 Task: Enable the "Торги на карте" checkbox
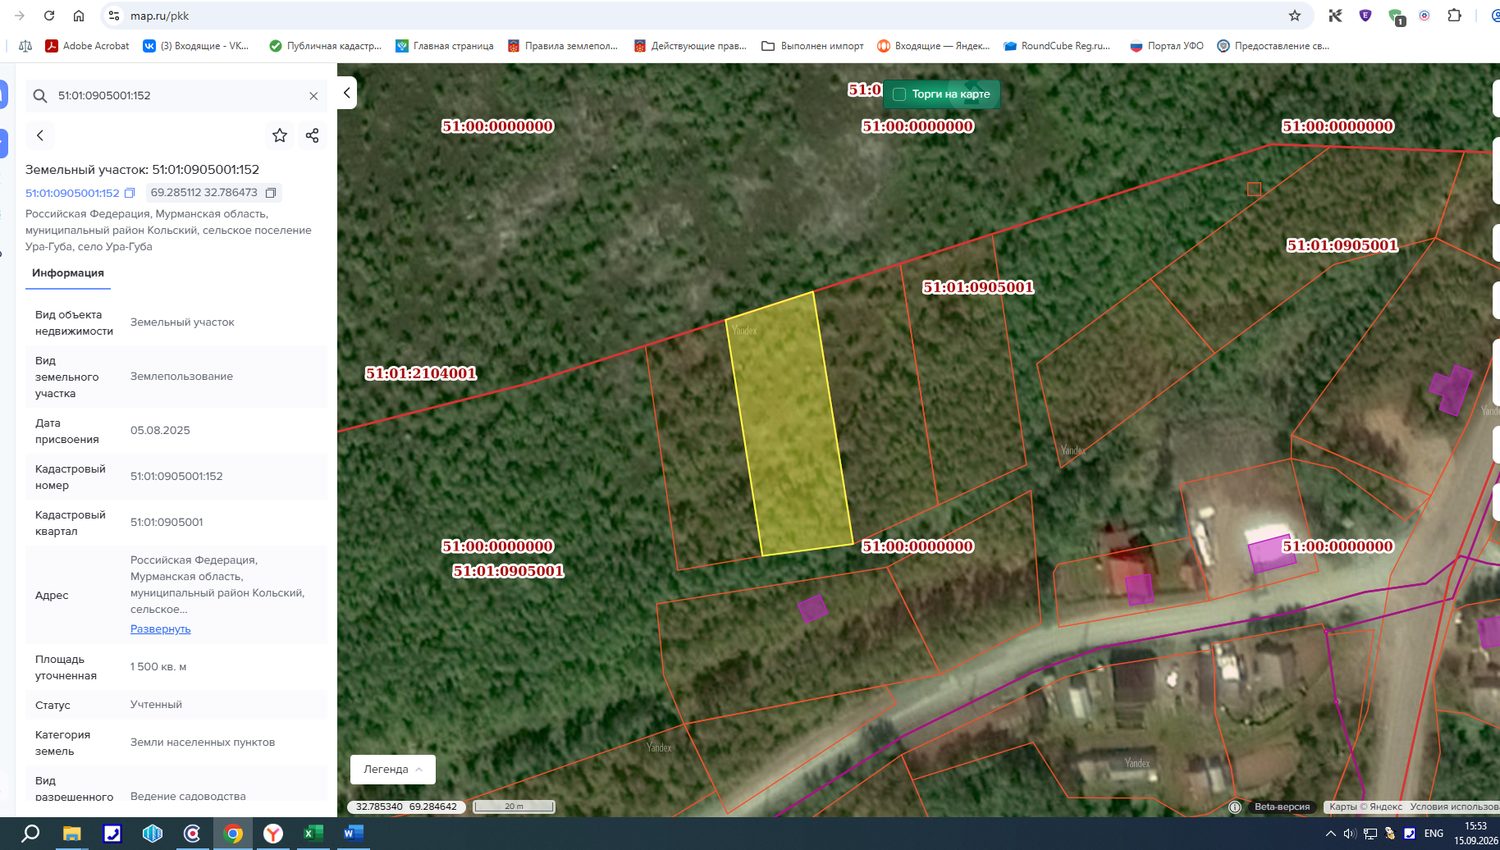899,94
